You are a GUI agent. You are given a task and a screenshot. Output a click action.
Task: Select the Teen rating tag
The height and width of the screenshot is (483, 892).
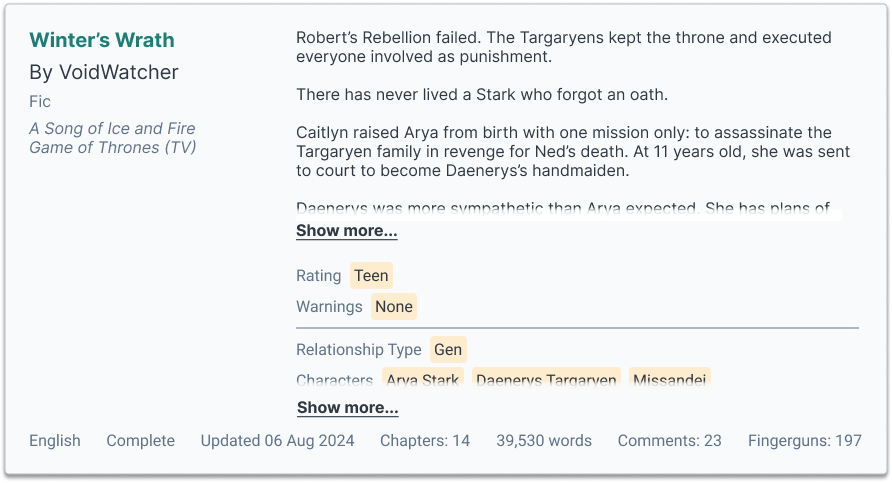[371, 276]
